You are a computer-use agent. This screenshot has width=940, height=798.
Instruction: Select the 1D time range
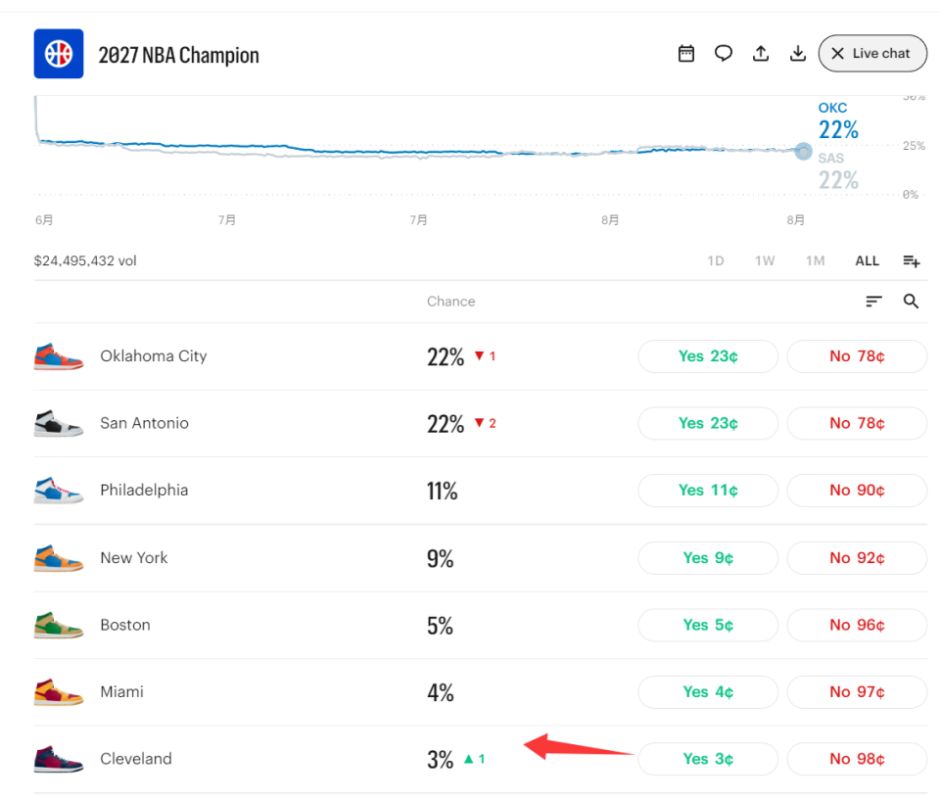716,261
